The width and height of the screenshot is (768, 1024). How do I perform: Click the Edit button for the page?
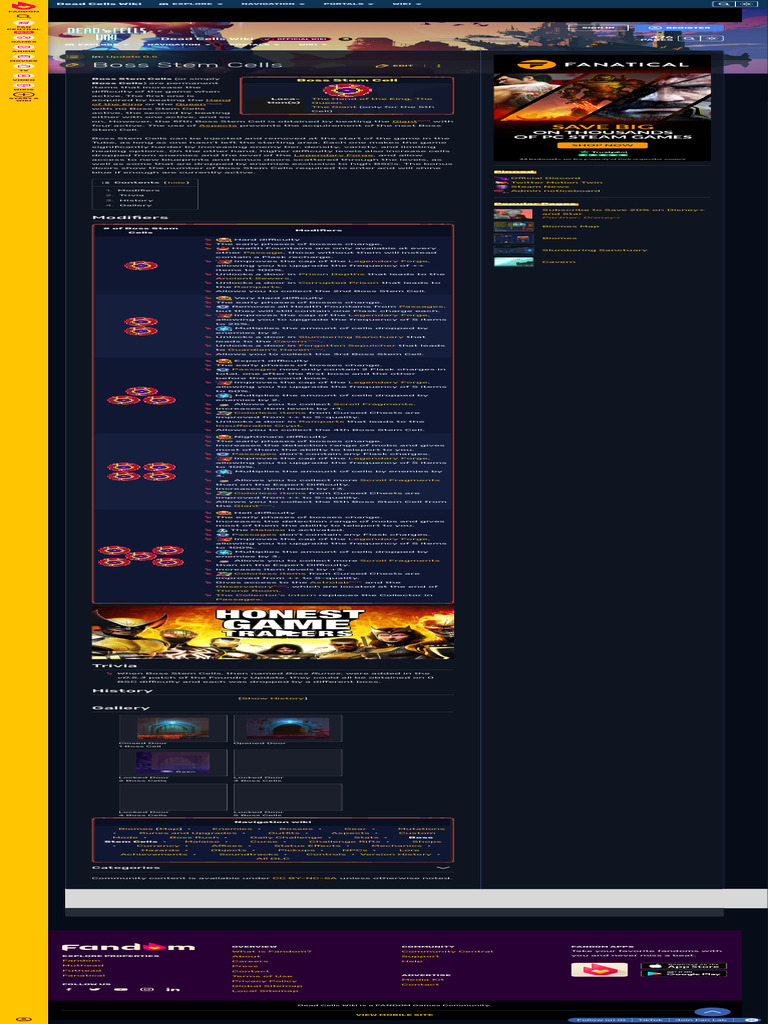396,65
